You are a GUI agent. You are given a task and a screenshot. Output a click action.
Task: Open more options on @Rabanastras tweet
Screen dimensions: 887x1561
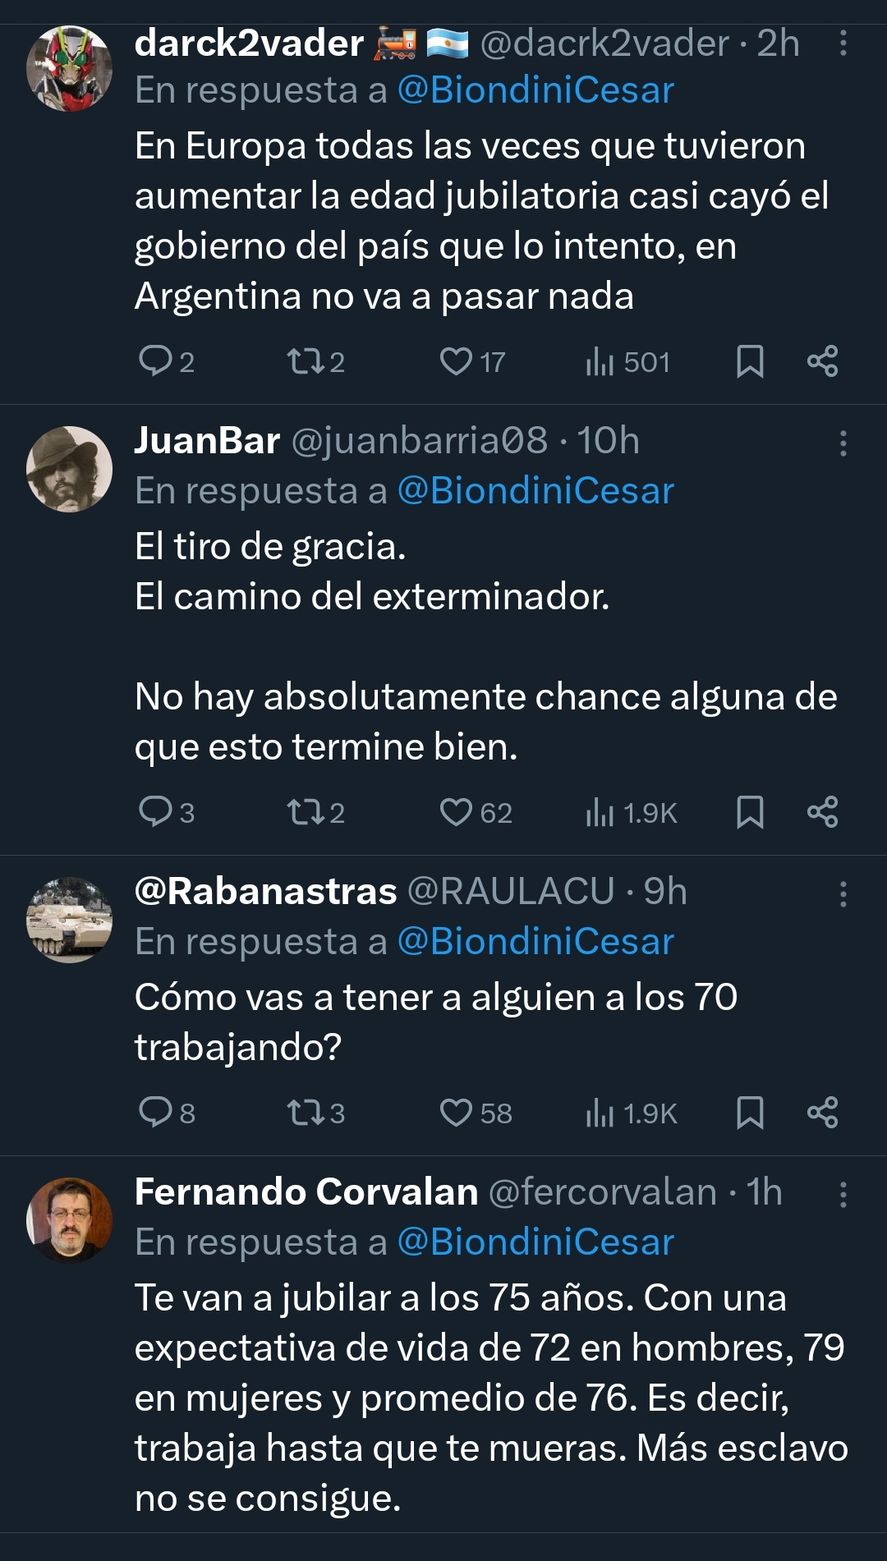click(x=843, y=893)
